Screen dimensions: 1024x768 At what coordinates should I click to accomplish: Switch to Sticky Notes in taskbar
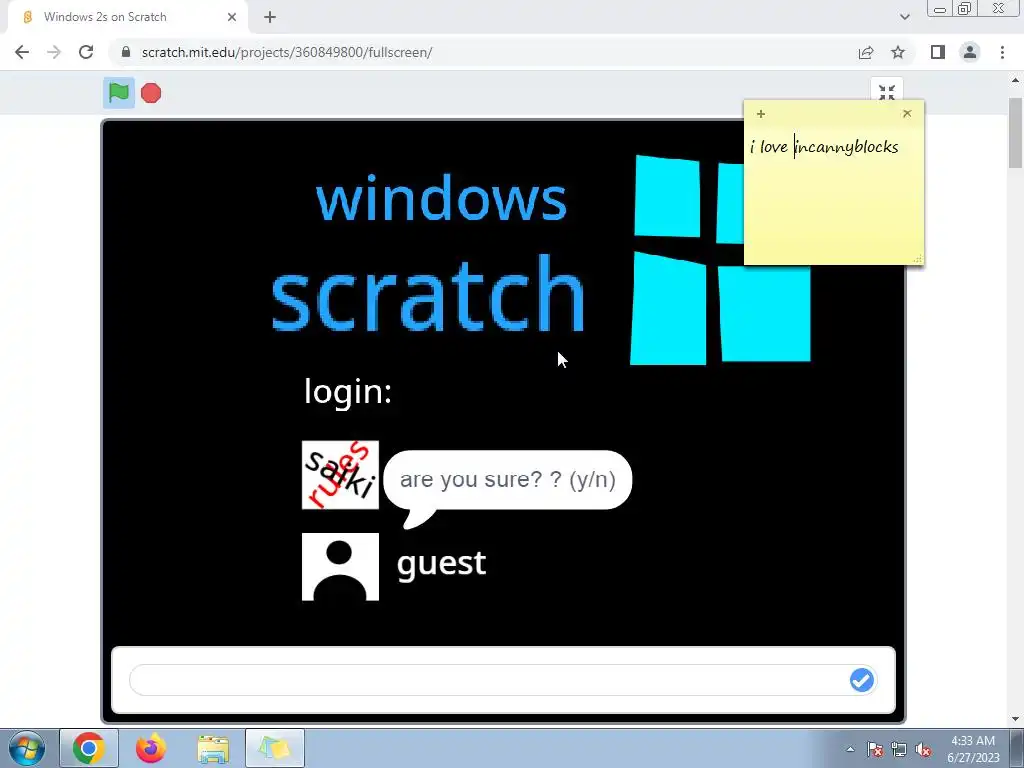pyautogui.click(x=275, y=748)
